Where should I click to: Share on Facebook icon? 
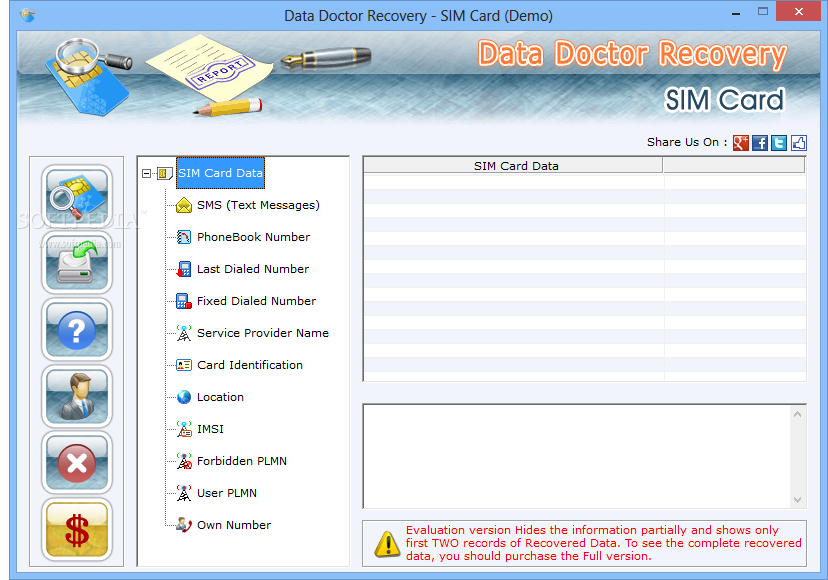point(760,143)
